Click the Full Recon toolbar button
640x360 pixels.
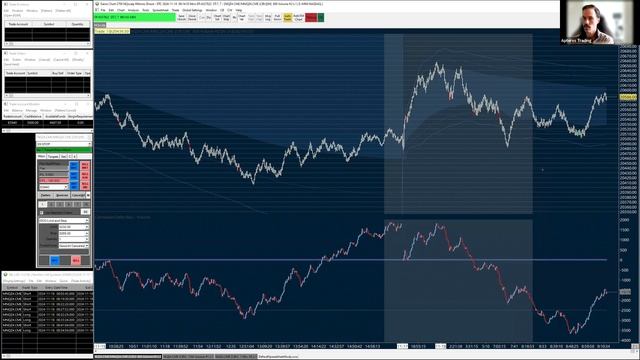click(277, 18)
